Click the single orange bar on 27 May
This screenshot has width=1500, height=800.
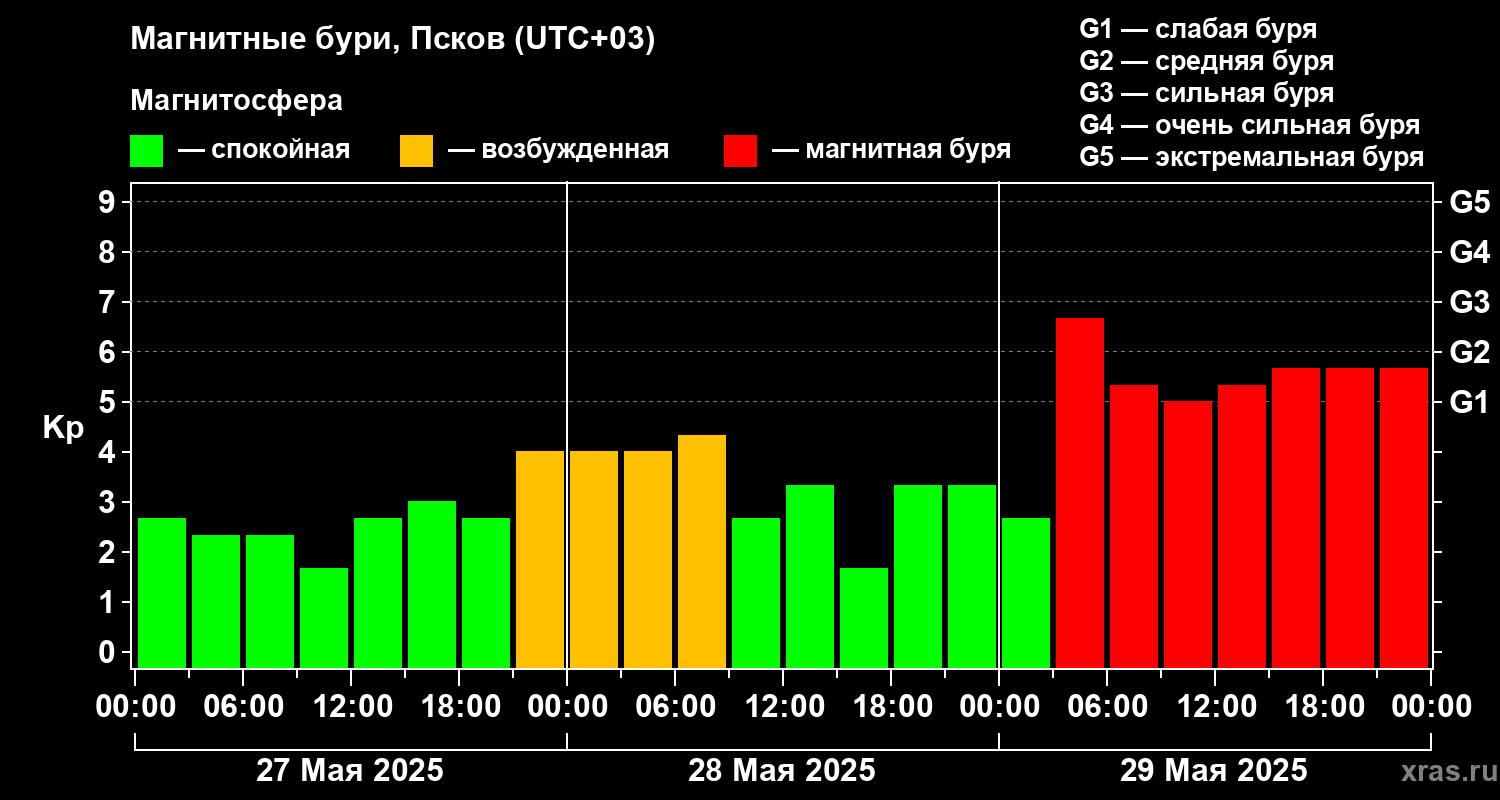point(540,560)
